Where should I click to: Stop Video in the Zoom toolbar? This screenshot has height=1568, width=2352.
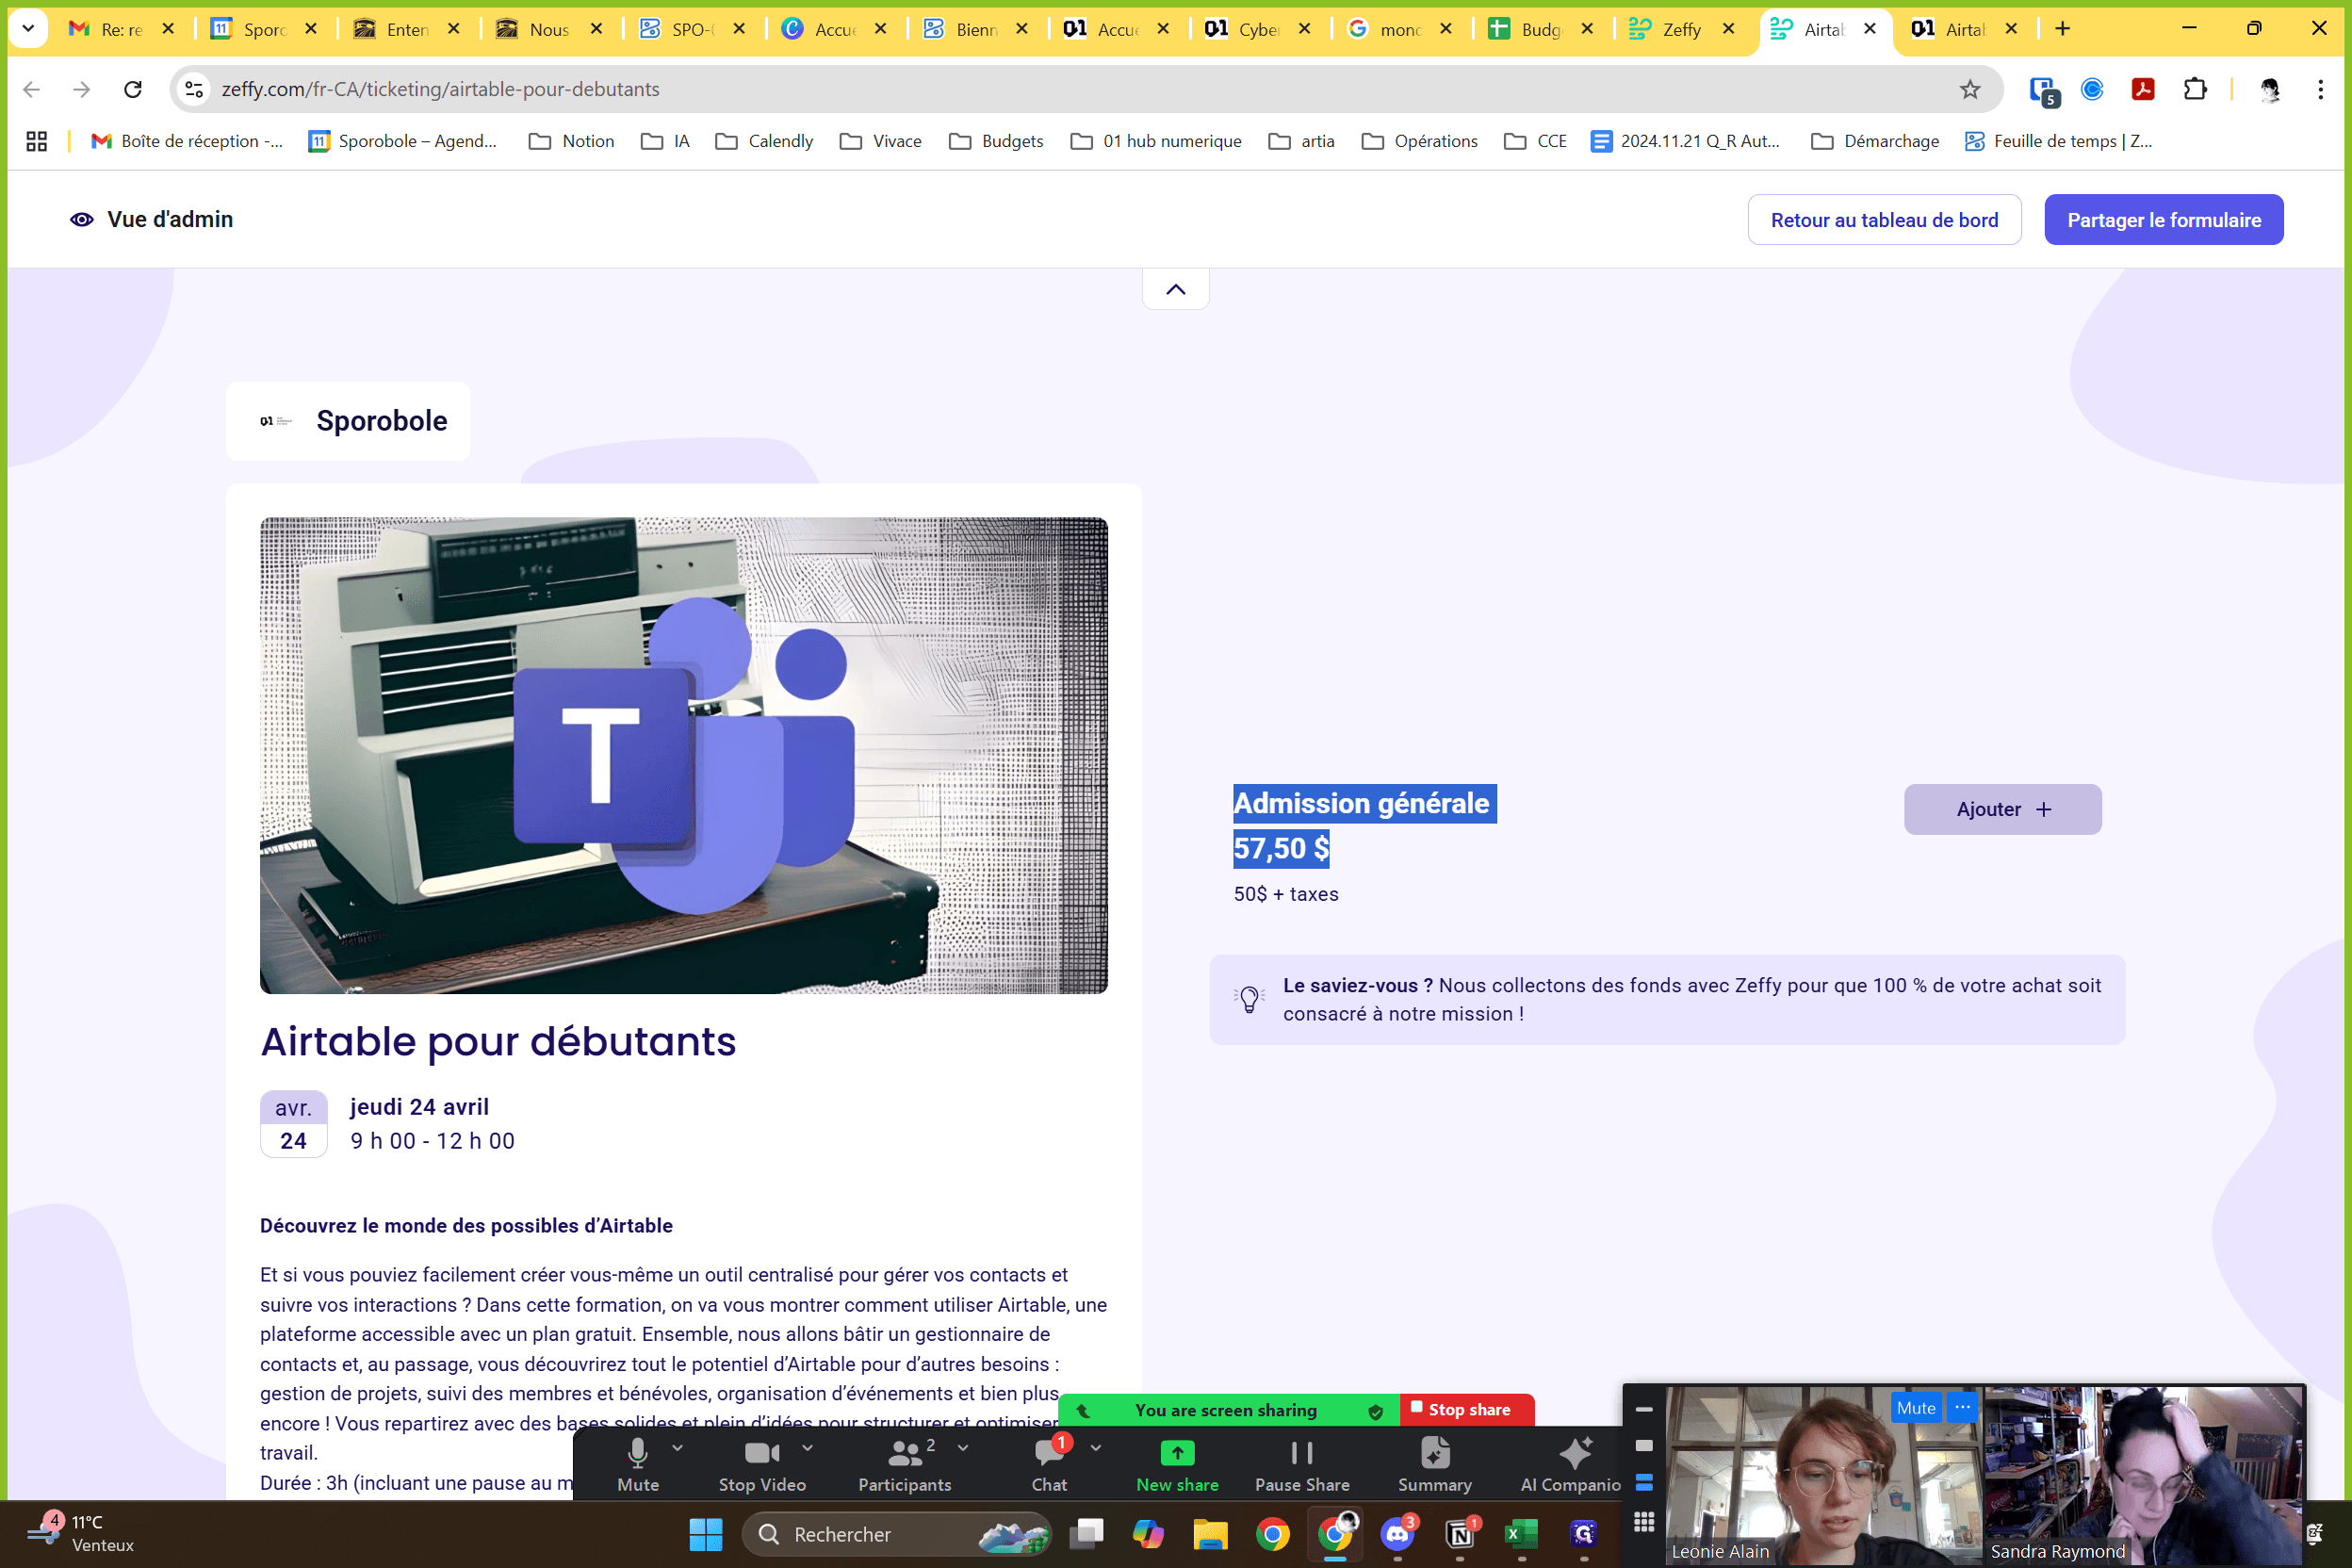[x=762, y=1463]
